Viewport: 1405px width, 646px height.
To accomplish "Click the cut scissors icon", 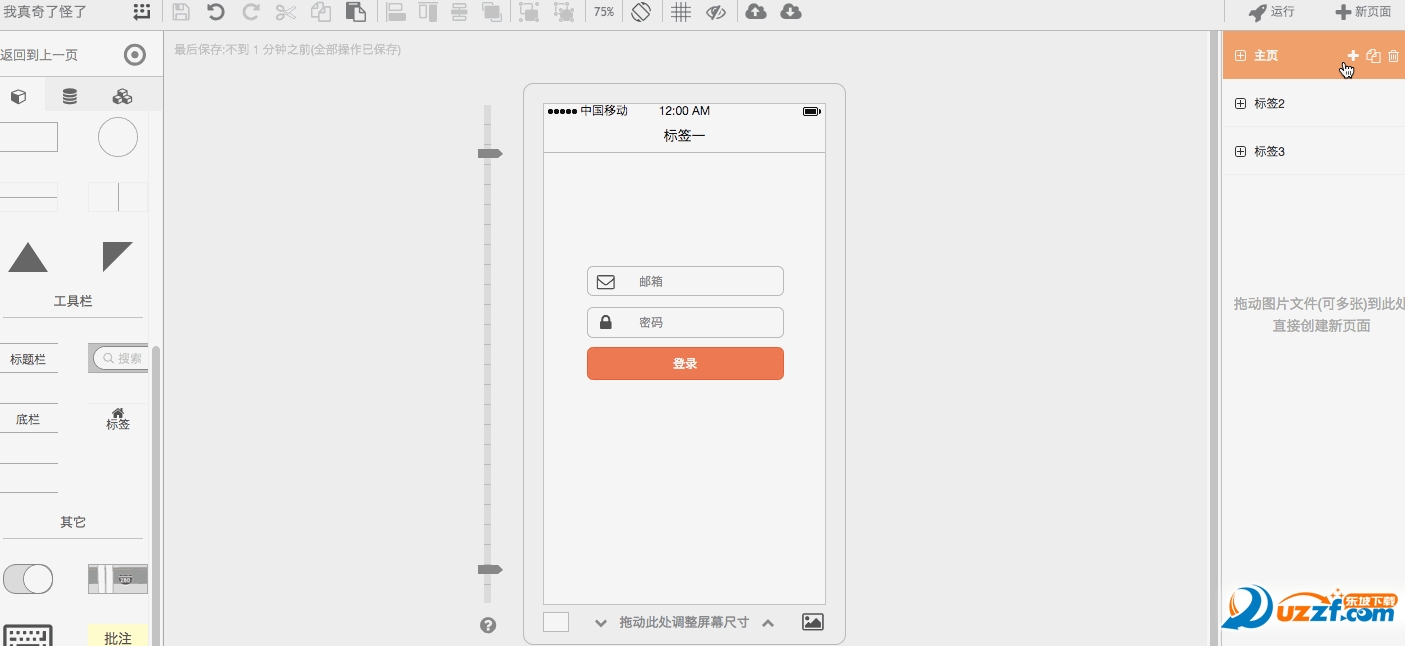I will coord(286,12).
